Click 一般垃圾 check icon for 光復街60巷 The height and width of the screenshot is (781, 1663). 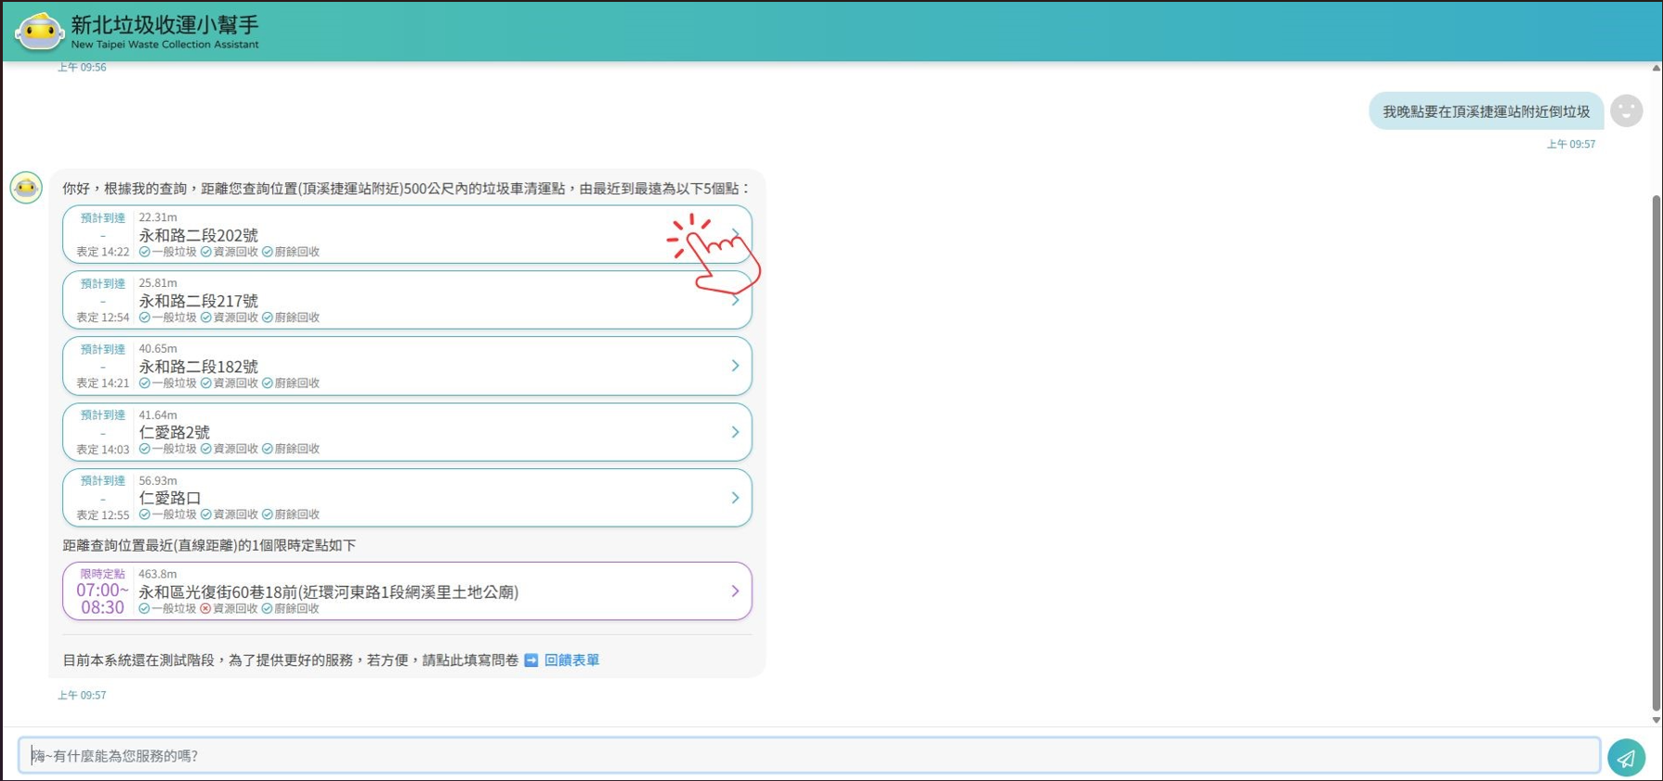pyautogui.click(x=144, y=609)
